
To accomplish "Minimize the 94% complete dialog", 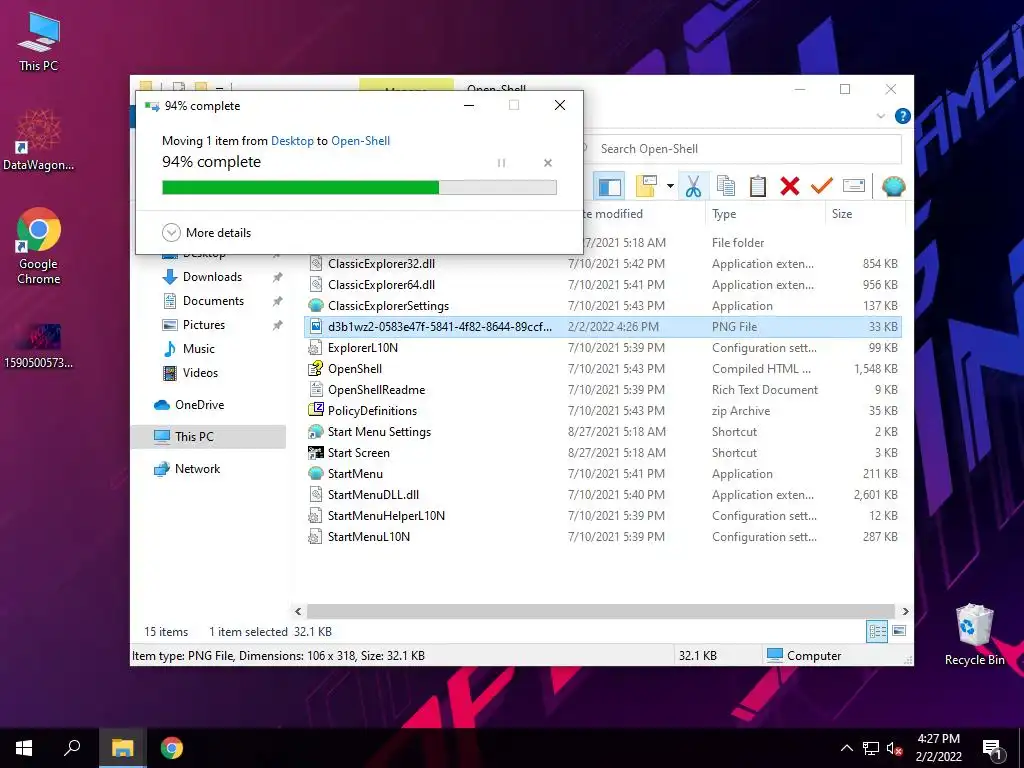I will [x=469, y=105].
